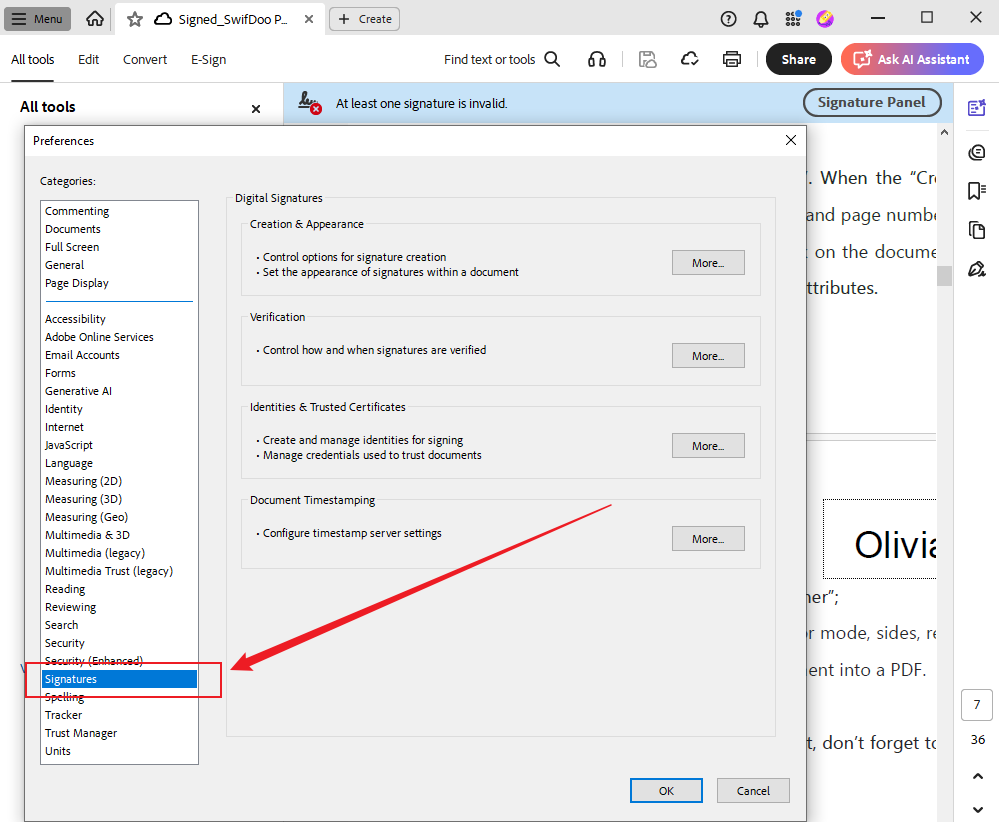This screenshot has height=822, width=999.
Task: Select the Fill & Sign pen icon
Action: point(975,268)
